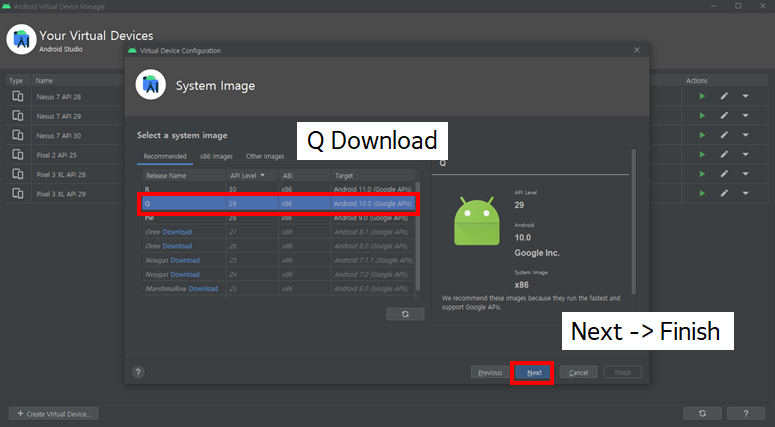
Task: Refresh the AVD Manager device list
Action: pyautogui.click(x=702, y=414)
